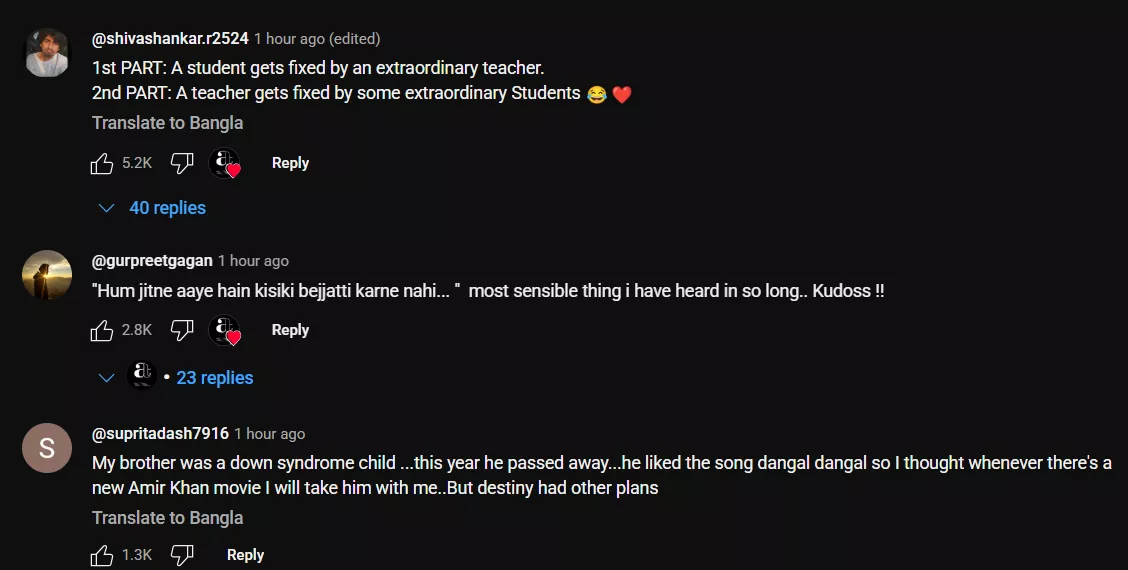Like the comment by @supritadash7916
The width and height of the screenshot is (1128, 570).
102,555
